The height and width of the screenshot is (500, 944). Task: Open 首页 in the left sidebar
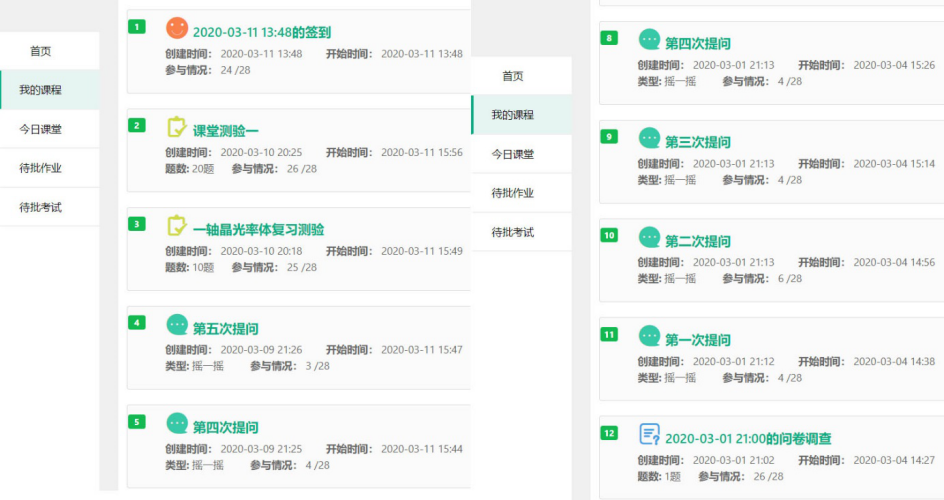coord(49,51)
